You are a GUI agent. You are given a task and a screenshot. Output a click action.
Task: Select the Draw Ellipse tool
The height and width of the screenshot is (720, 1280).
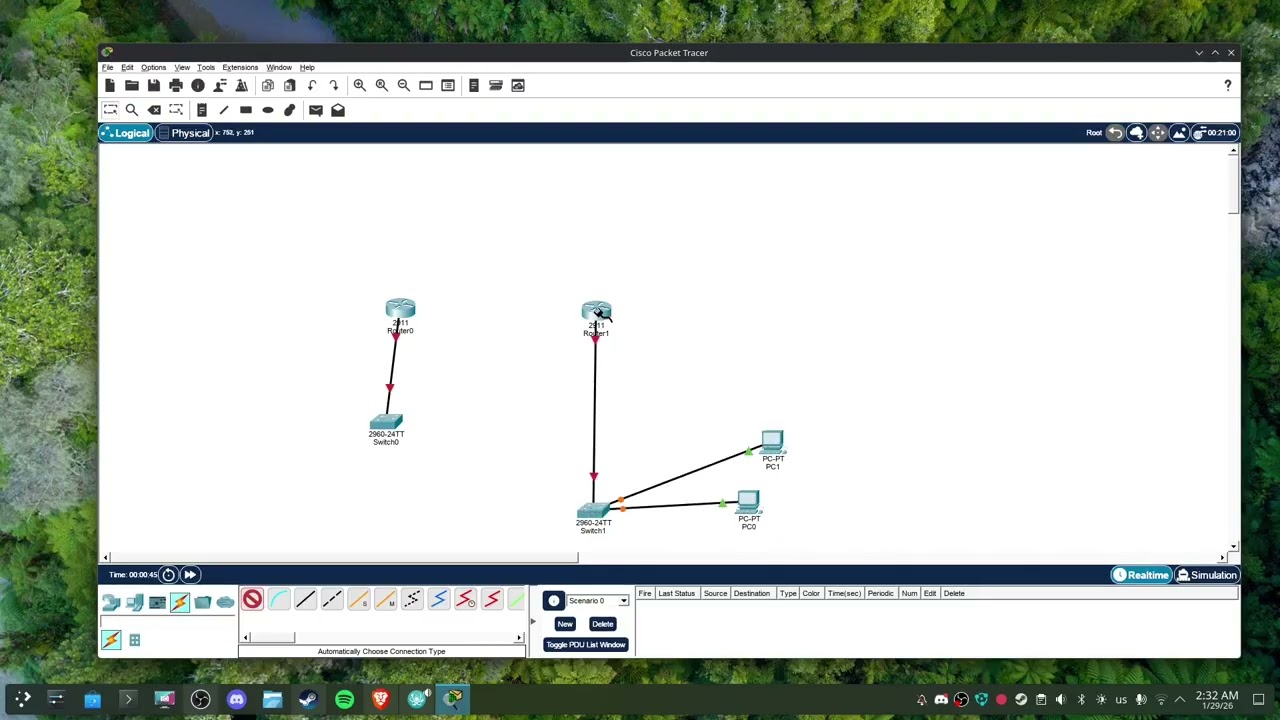pyautogui.click(x=268, y=110)
